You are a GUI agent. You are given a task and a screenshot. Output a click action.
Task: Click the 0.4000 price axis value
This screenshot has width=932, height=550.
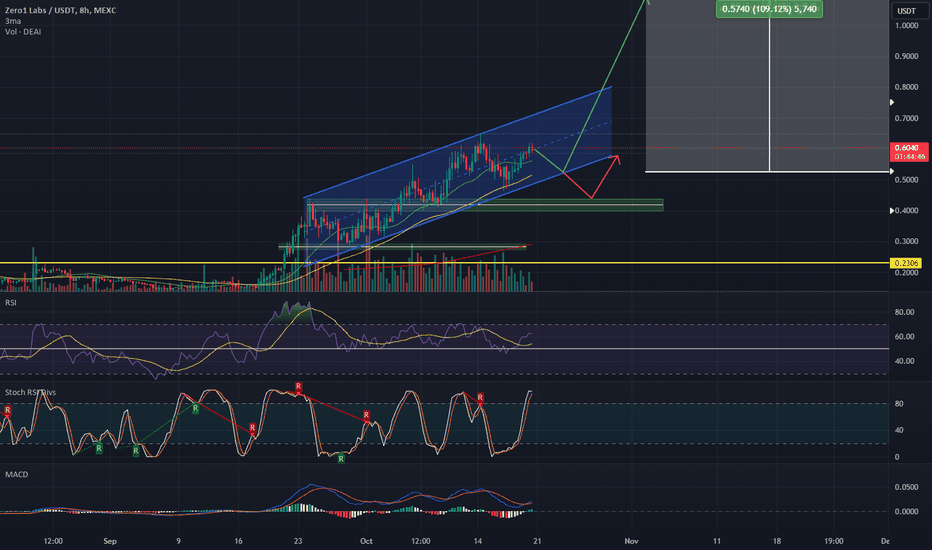pyautogui.click(x=906, y=210)
